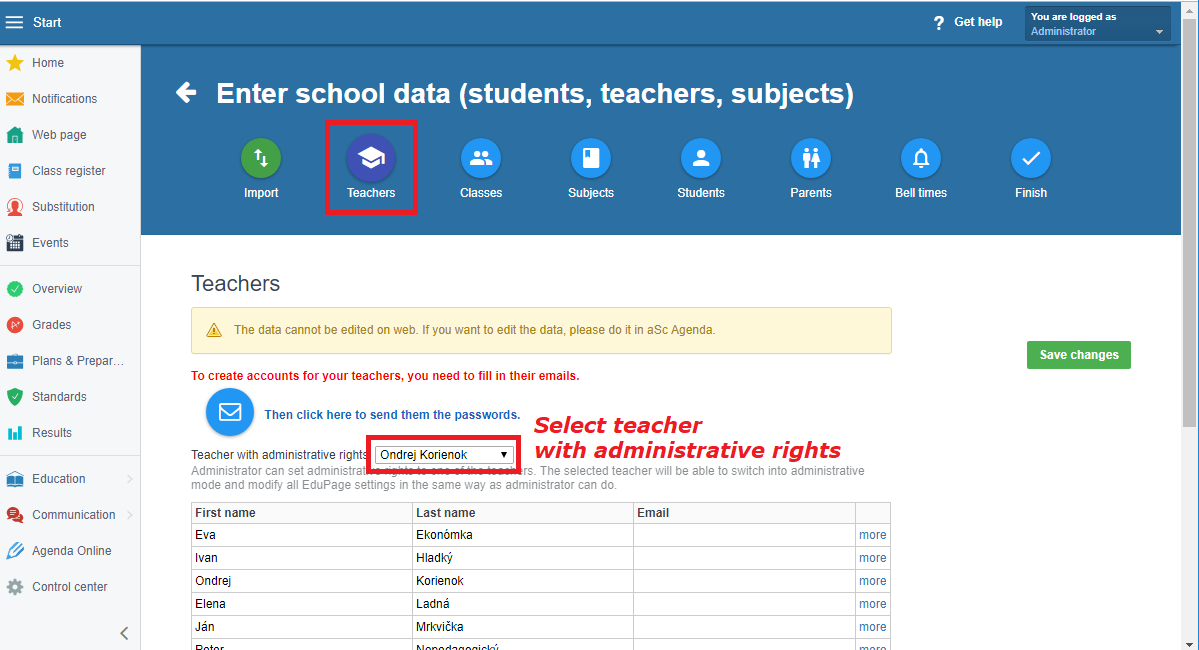The image size is (1199, 650).
Task: Click Get help link text
Action: [978, 22]
